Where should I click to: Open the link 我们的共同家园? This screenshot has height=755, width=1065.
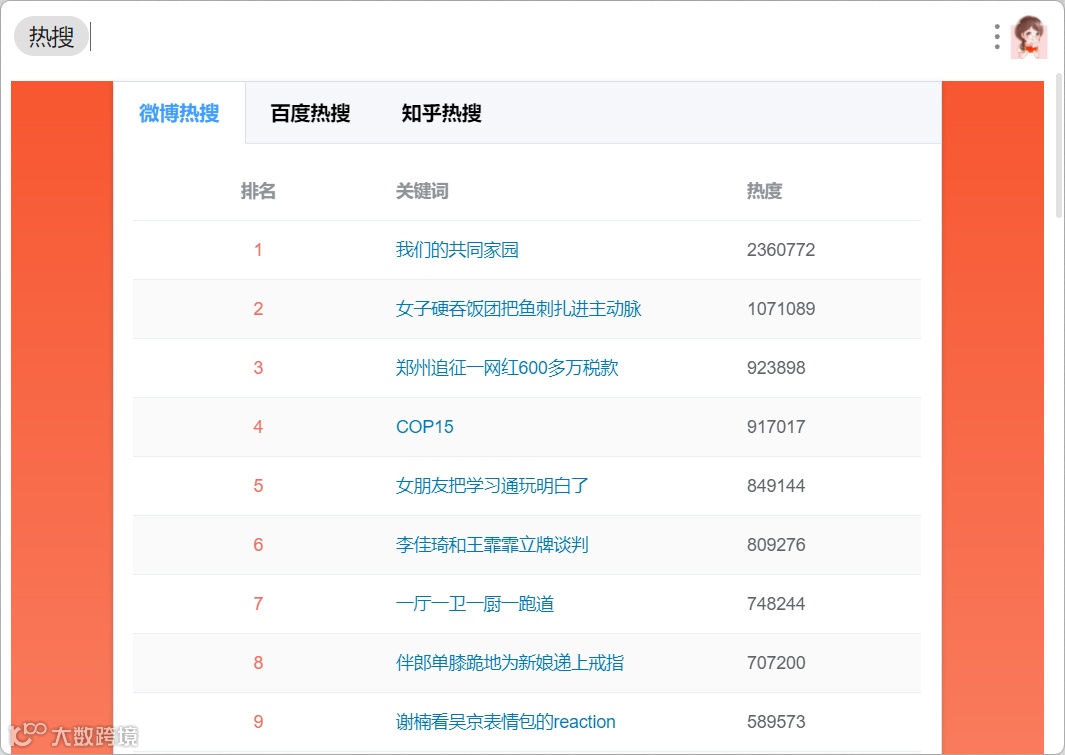(x=457, y=250)
